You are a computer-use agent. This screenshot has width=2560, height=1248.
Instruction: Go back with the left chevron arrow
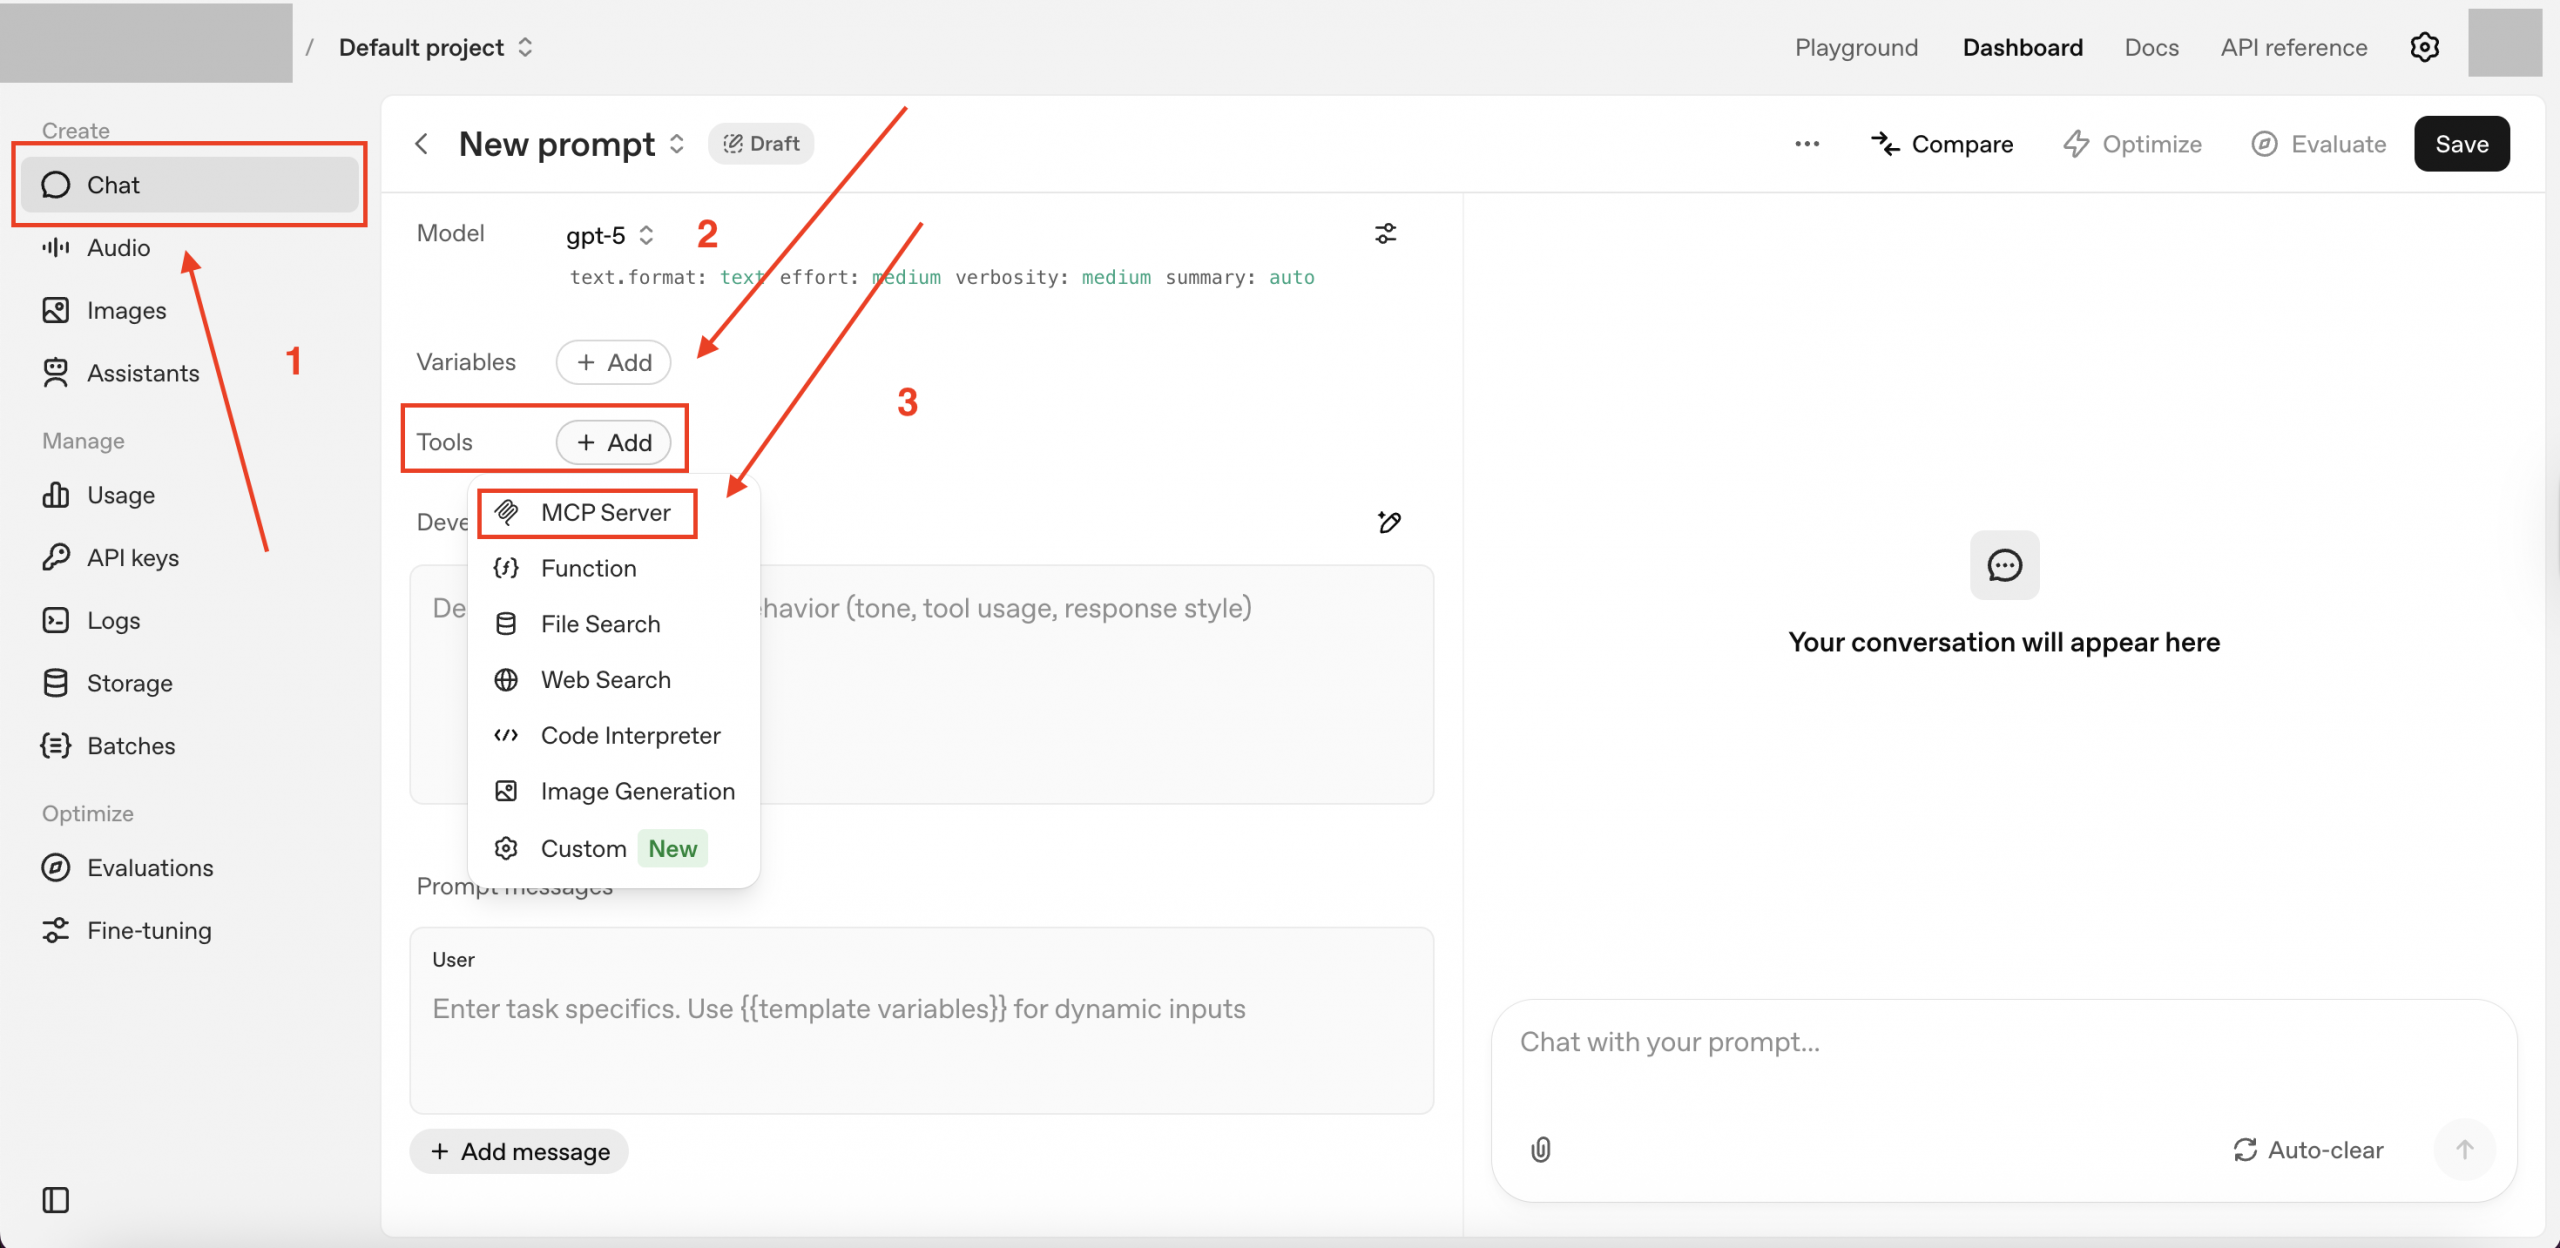tap(422, 144)
